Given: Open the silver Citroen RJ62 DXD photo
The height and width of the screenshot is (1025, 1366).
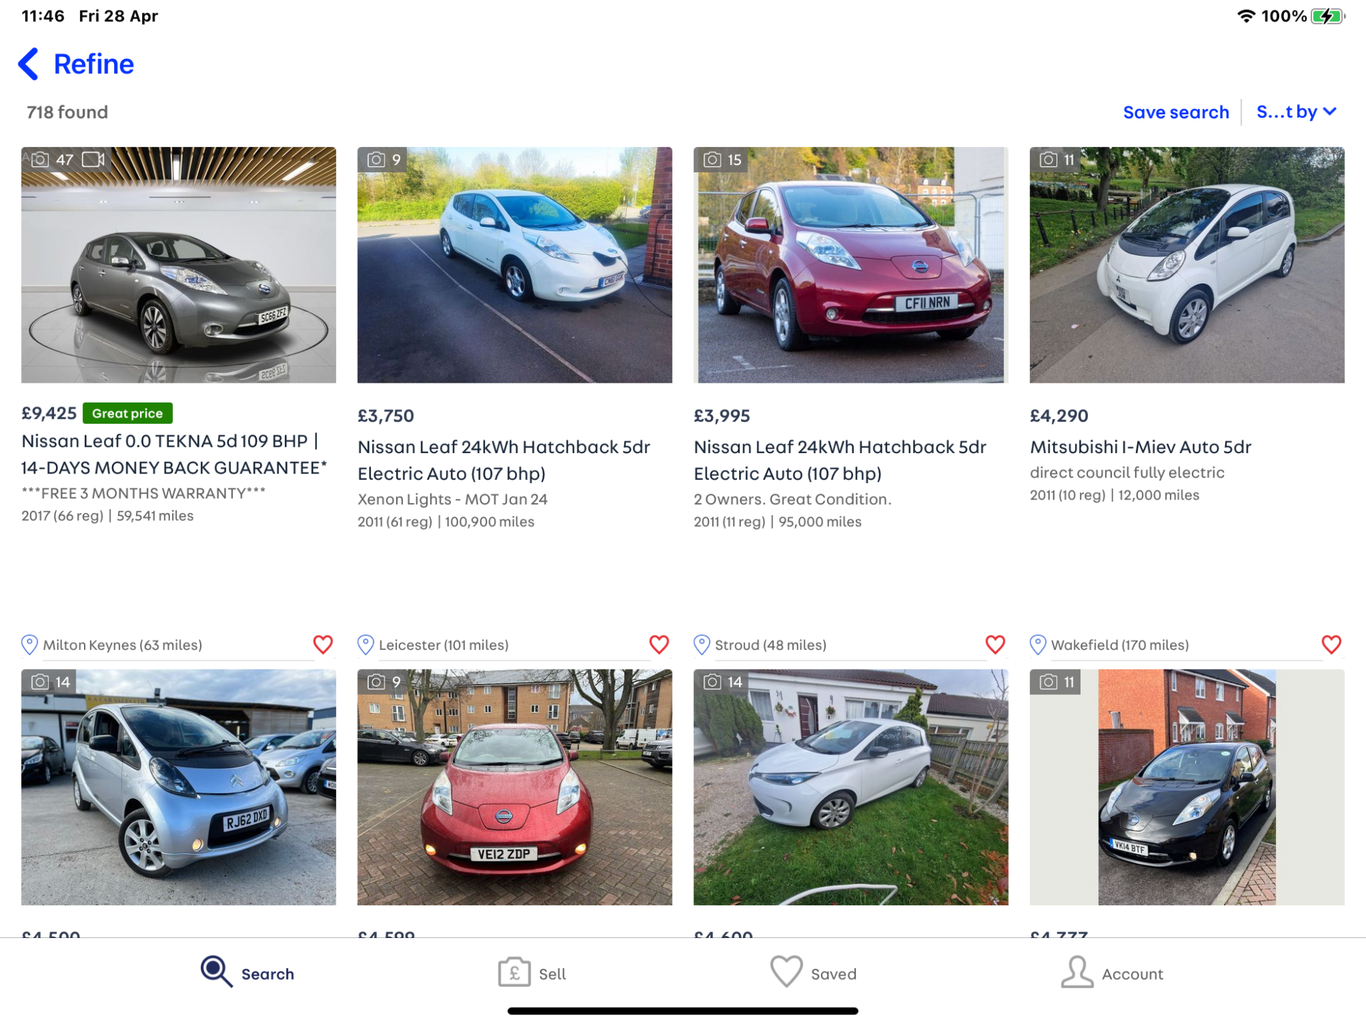Looking at the screenshot, I should [178, 787].
